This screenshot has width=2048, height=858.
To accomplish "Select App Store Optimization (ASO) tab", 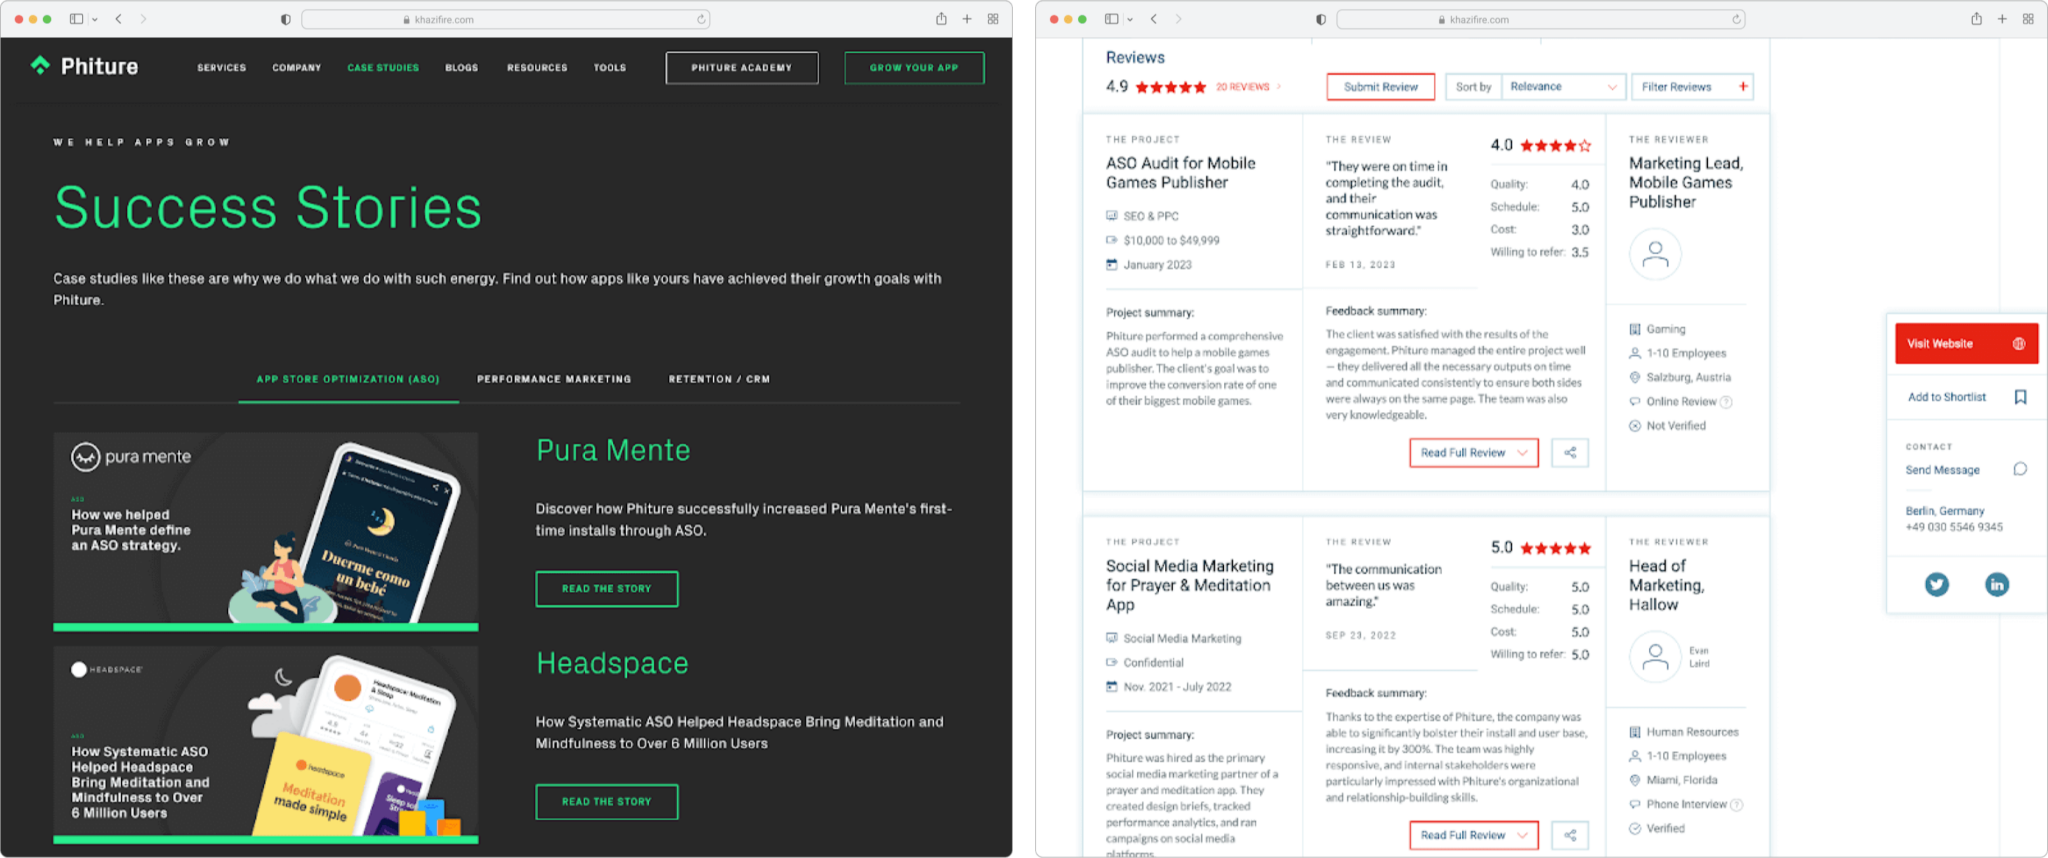I will coord(348,380).
